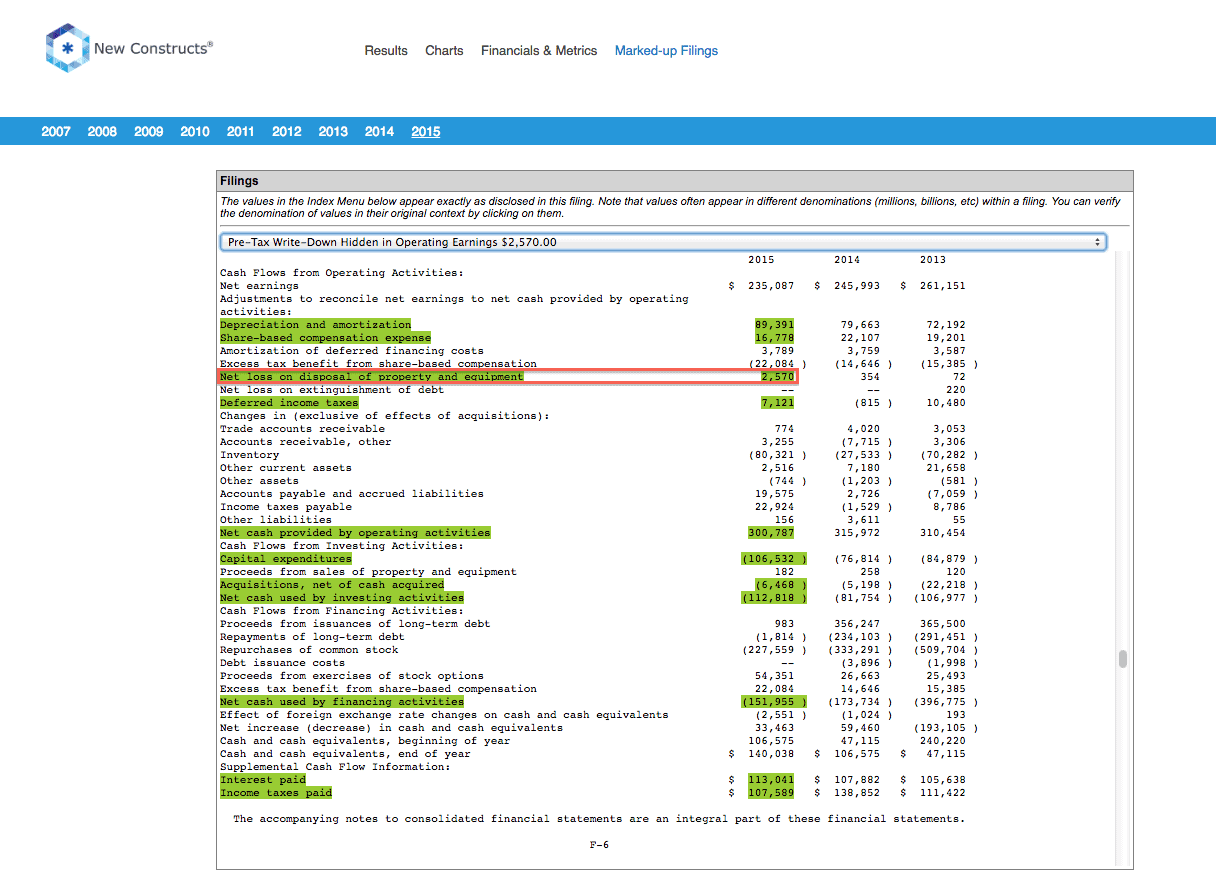Click highlighted Share-based compensation expense label
Image resolution: width=1216 pixels, height=887 pixels.
[x=325, y=338]
